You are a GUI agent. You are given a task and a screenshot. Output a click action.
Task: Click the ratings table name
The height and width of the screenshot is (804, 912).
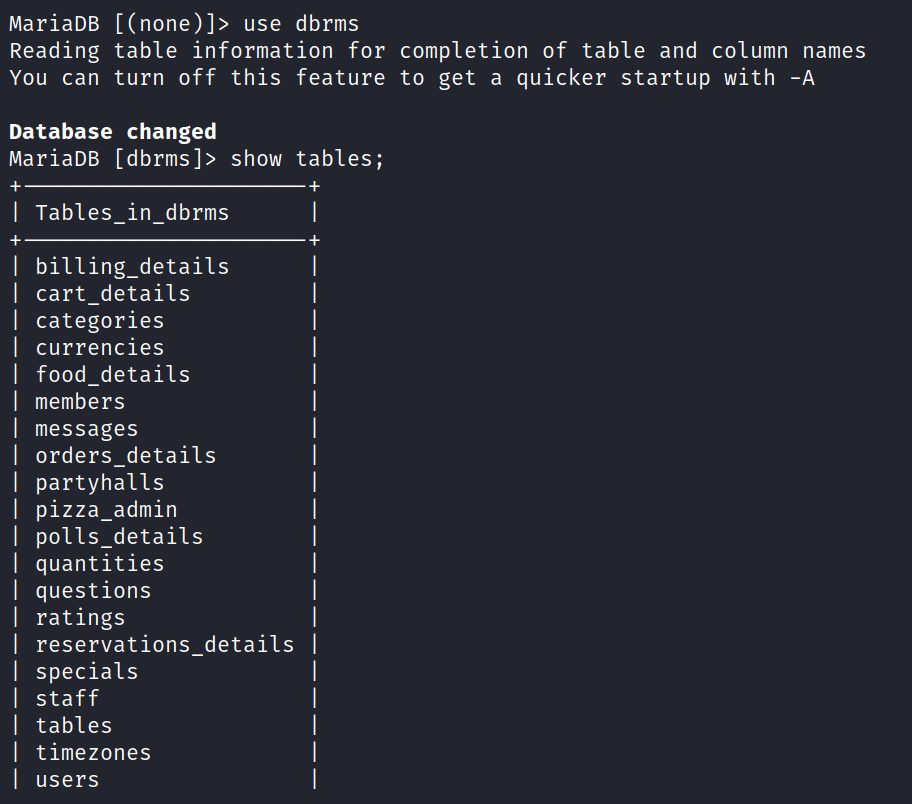pyautogui.click(x=80, y=618)
